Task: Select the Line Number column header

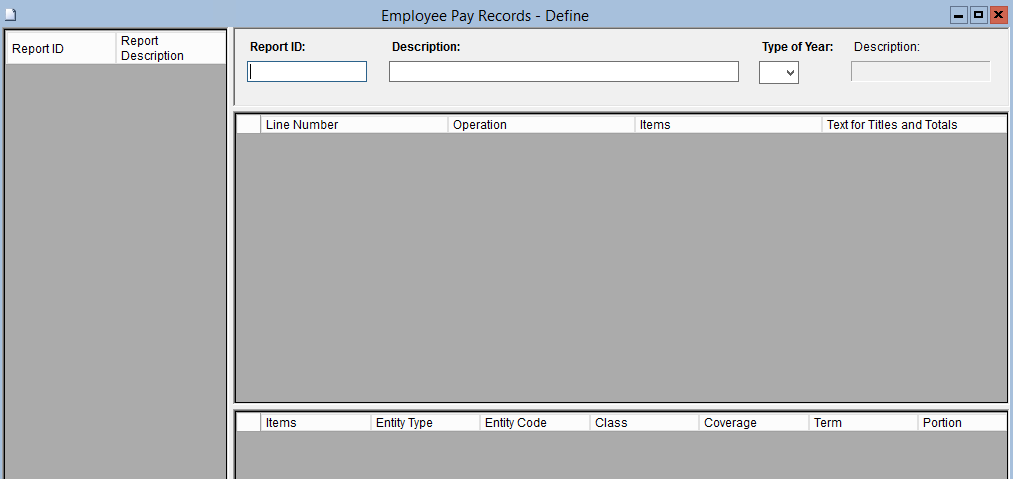Action: pos(353,125)
